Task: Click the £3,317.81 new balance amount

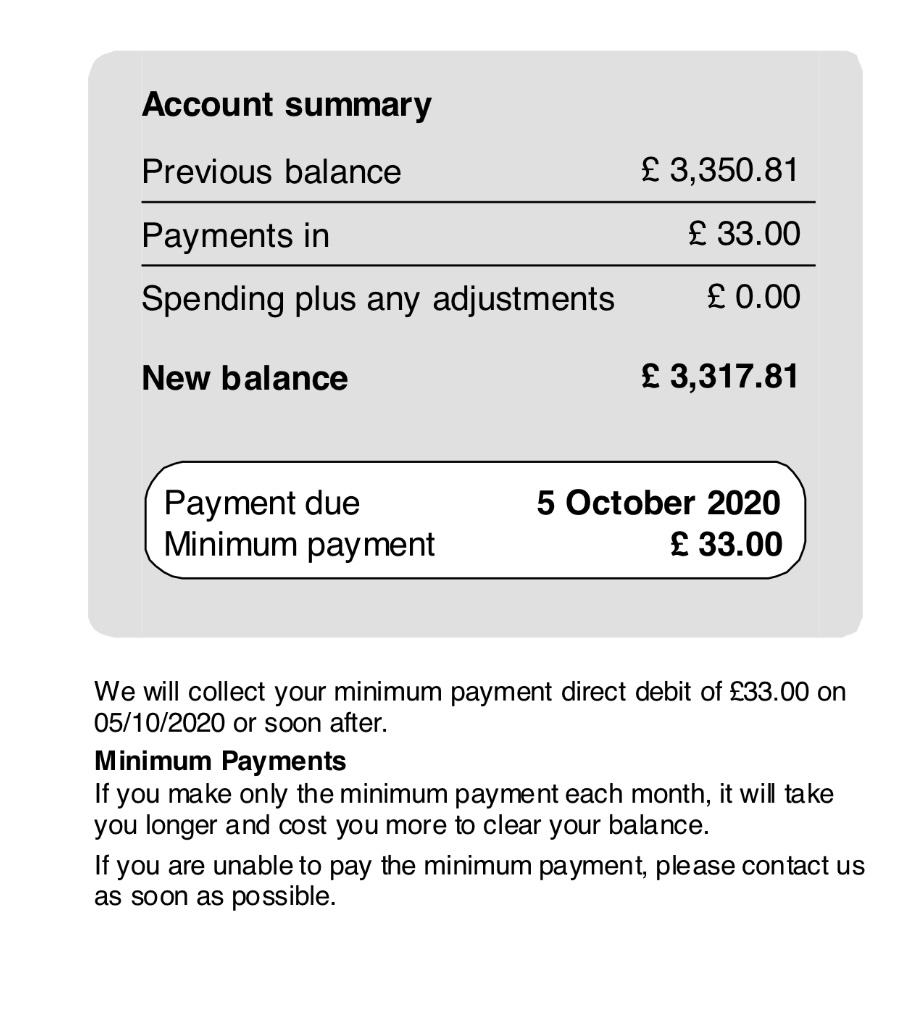Action: [720, 376]
